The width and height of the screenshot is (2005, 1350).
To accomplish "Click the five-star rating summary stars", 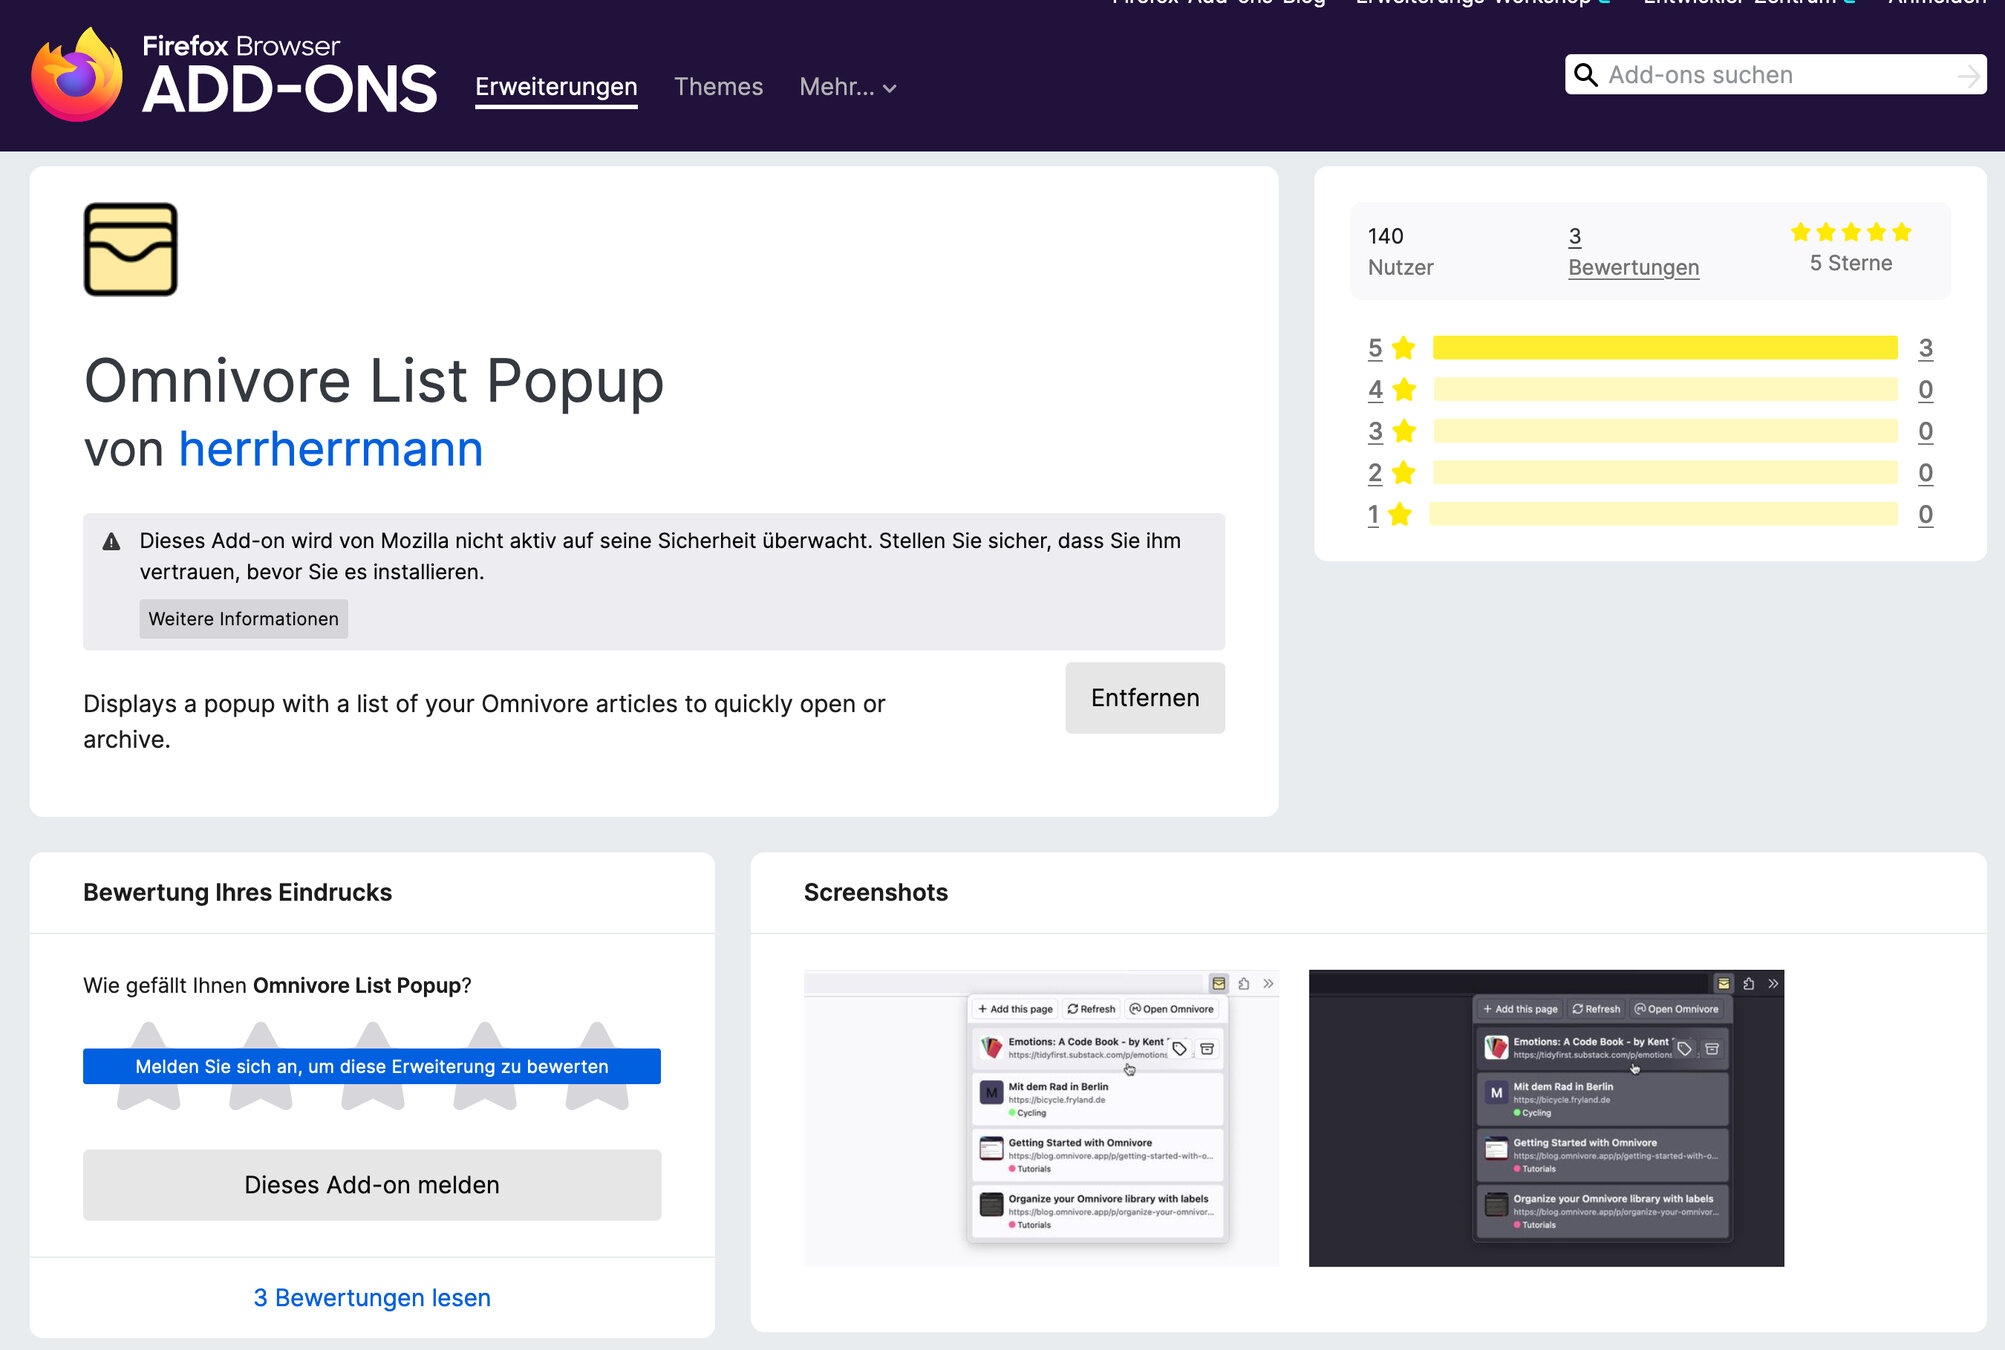I will (x=1850, y=233).
